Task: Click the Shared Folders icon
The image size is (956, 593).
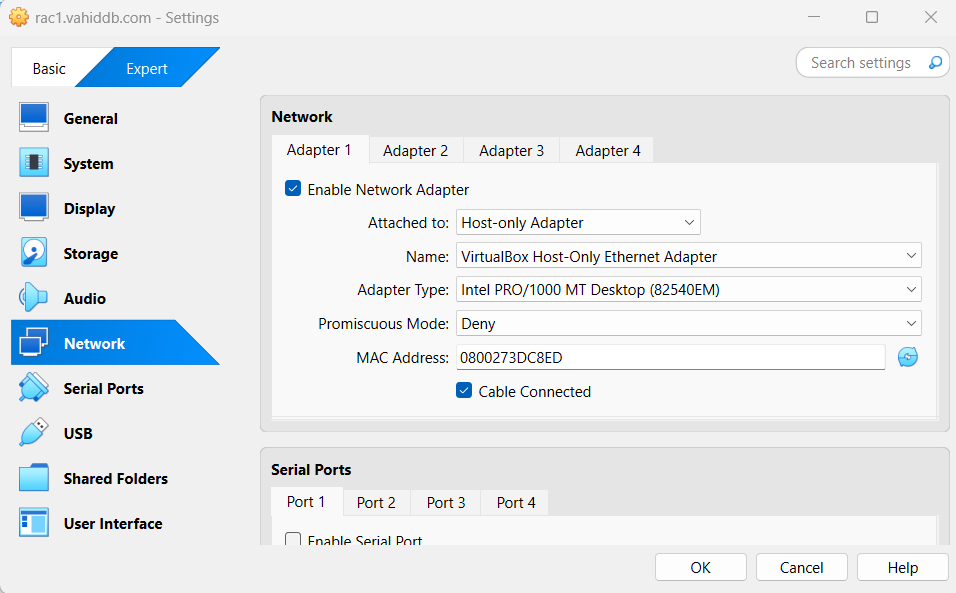Action: pos(34,478)
